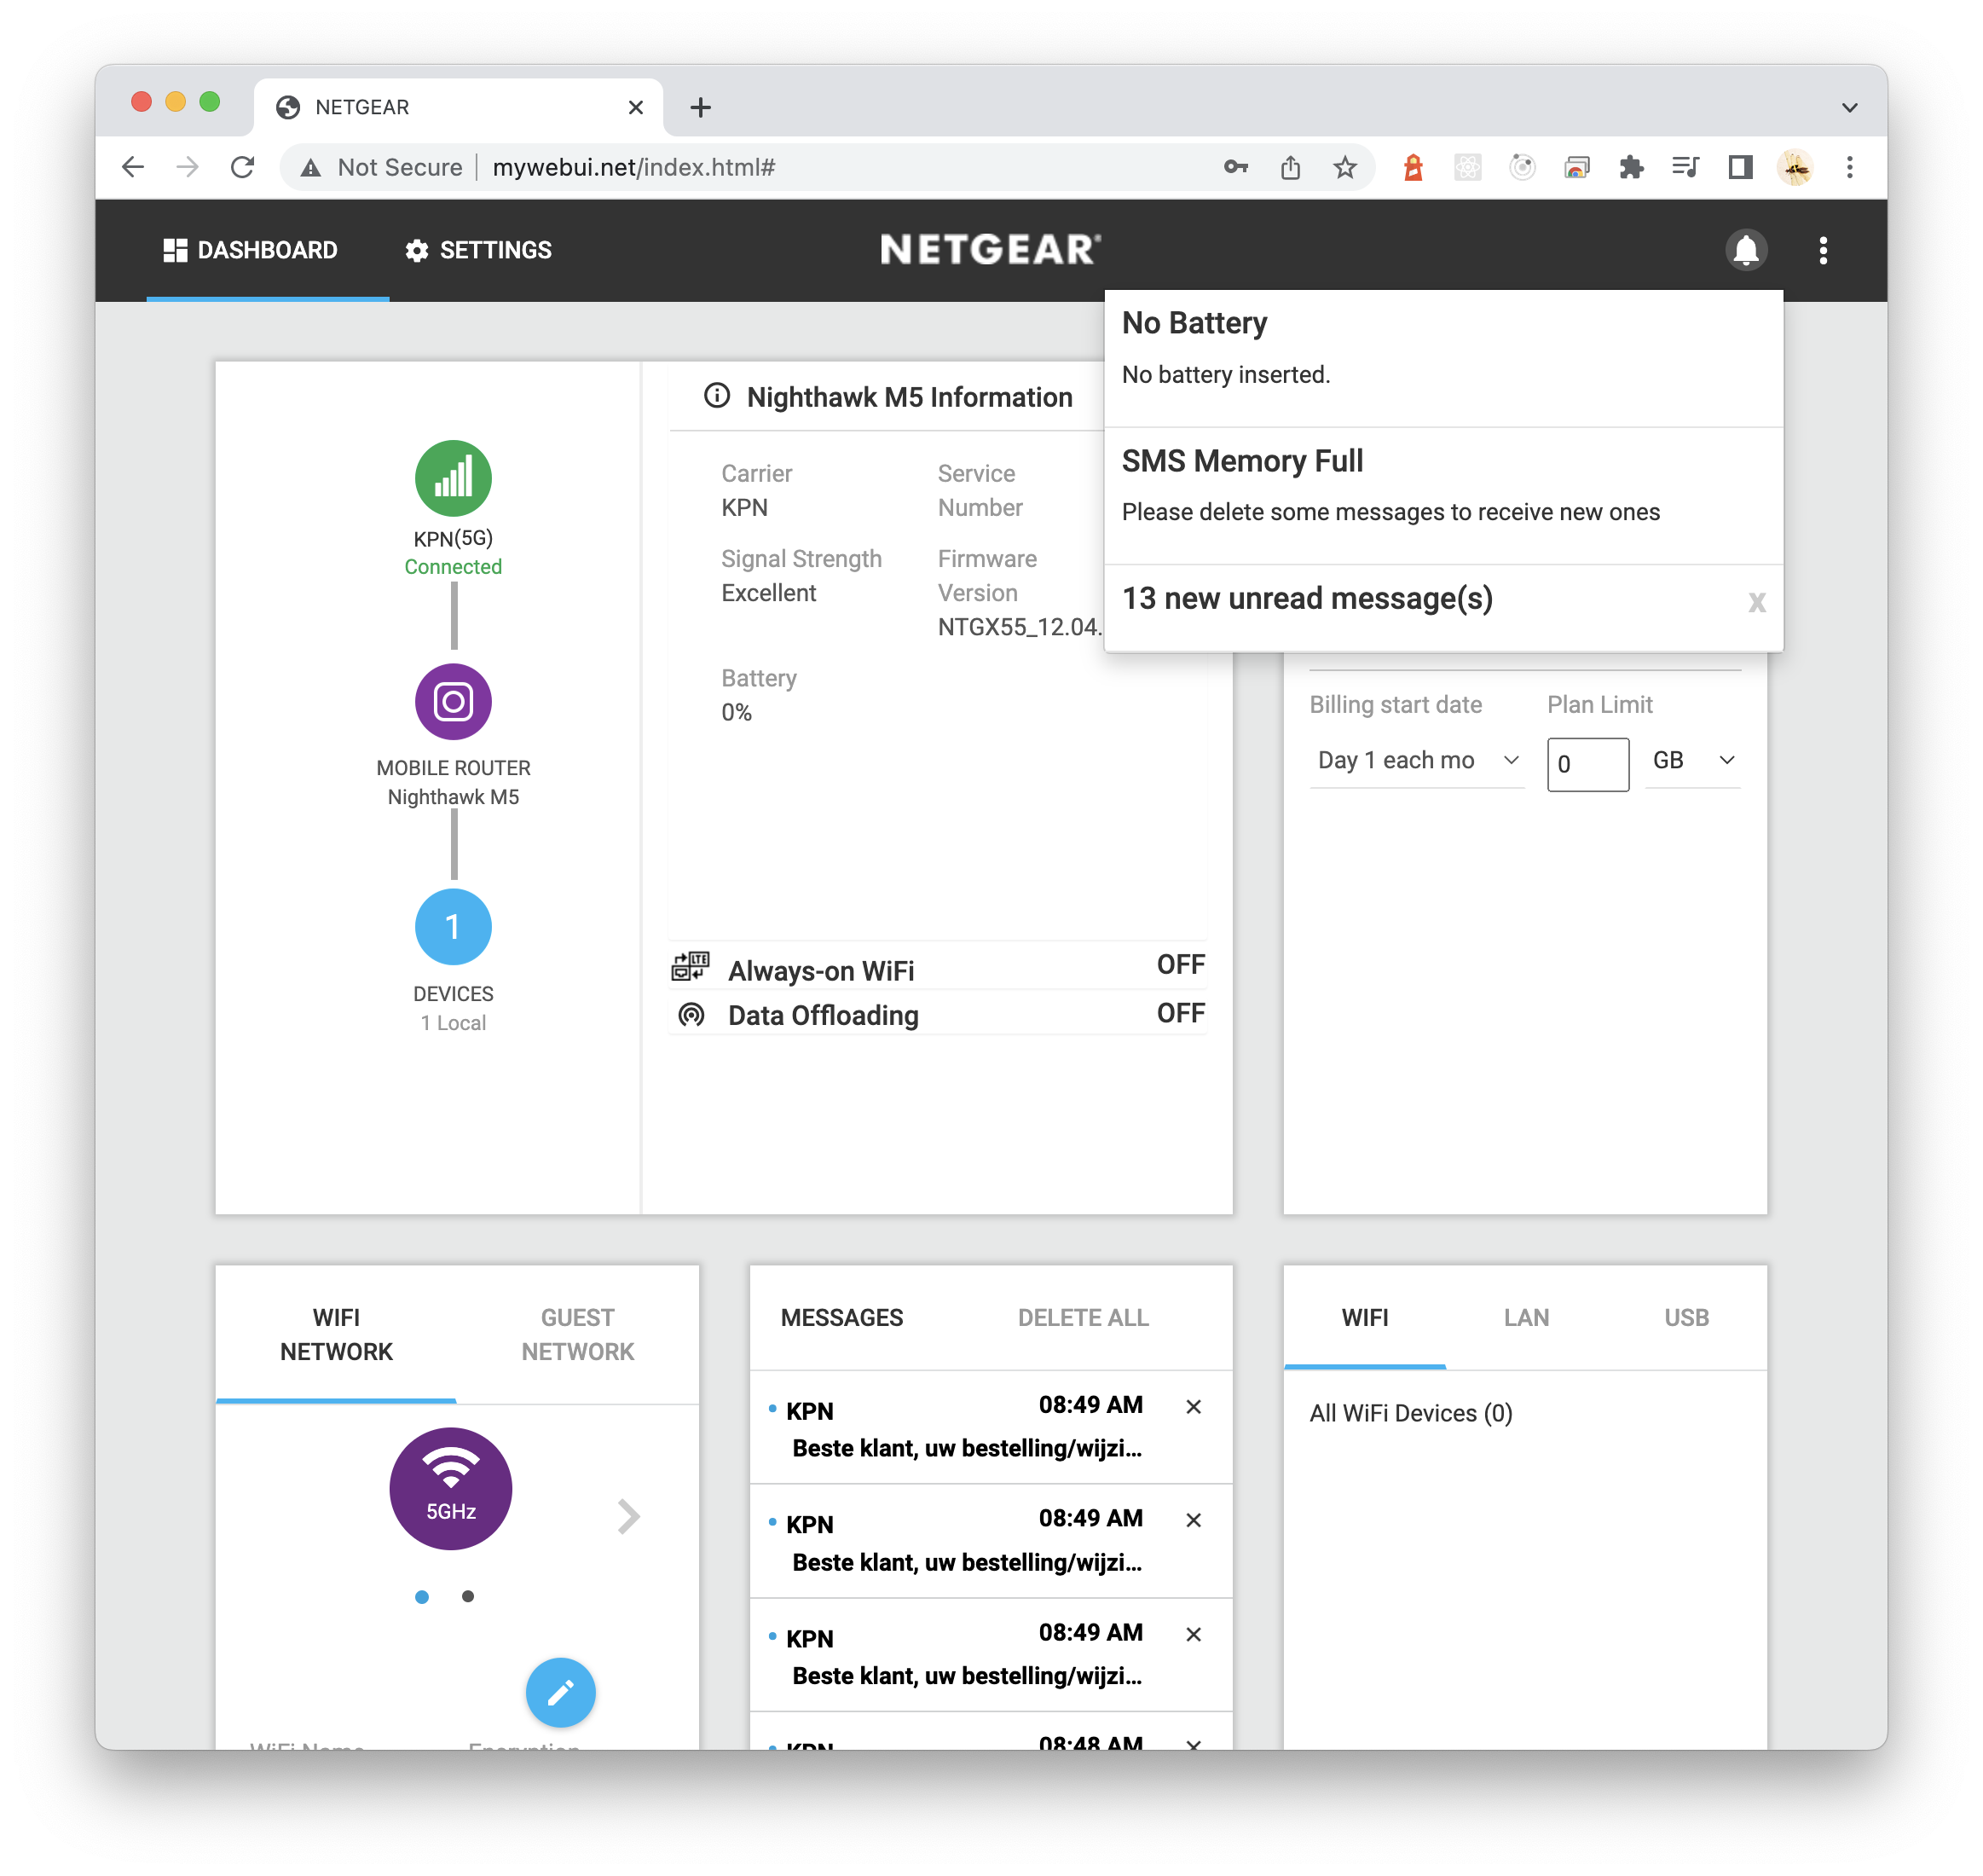Click the firmware version NTGX55_12.04 text
Screen dimensions: 1983x1876
1019,627
